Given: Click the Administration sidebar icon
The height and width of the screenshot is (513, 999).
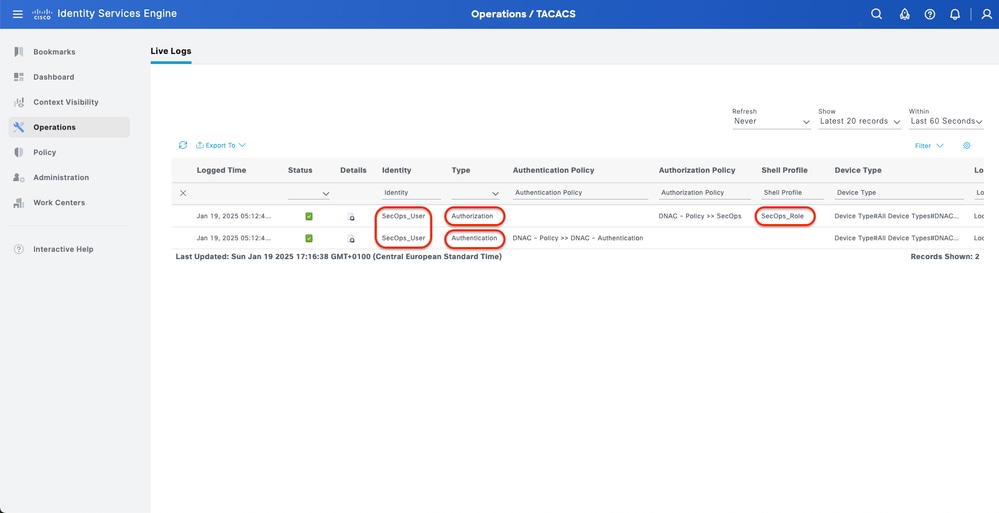Looking at the screenshot, I should point(18,178).
